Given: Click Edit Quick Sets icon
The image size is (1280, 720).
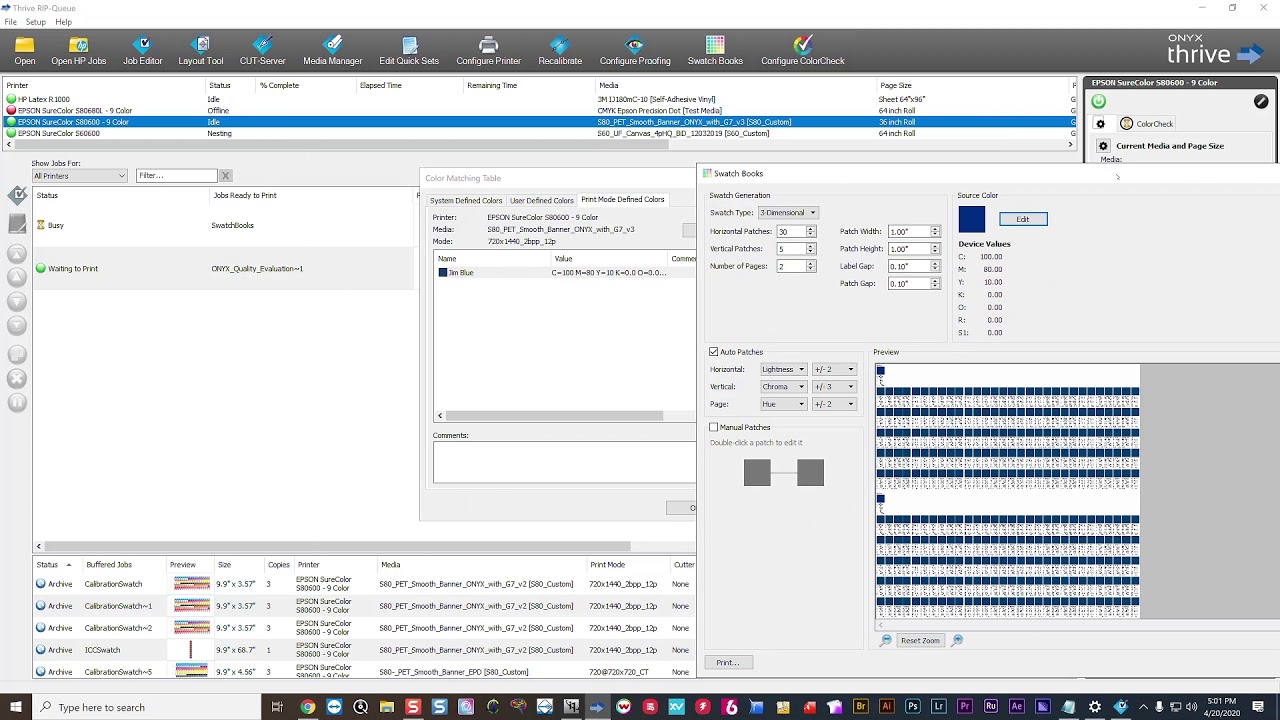Looking at the screenshot, I should pyautogui.click(x=409, y=51).
